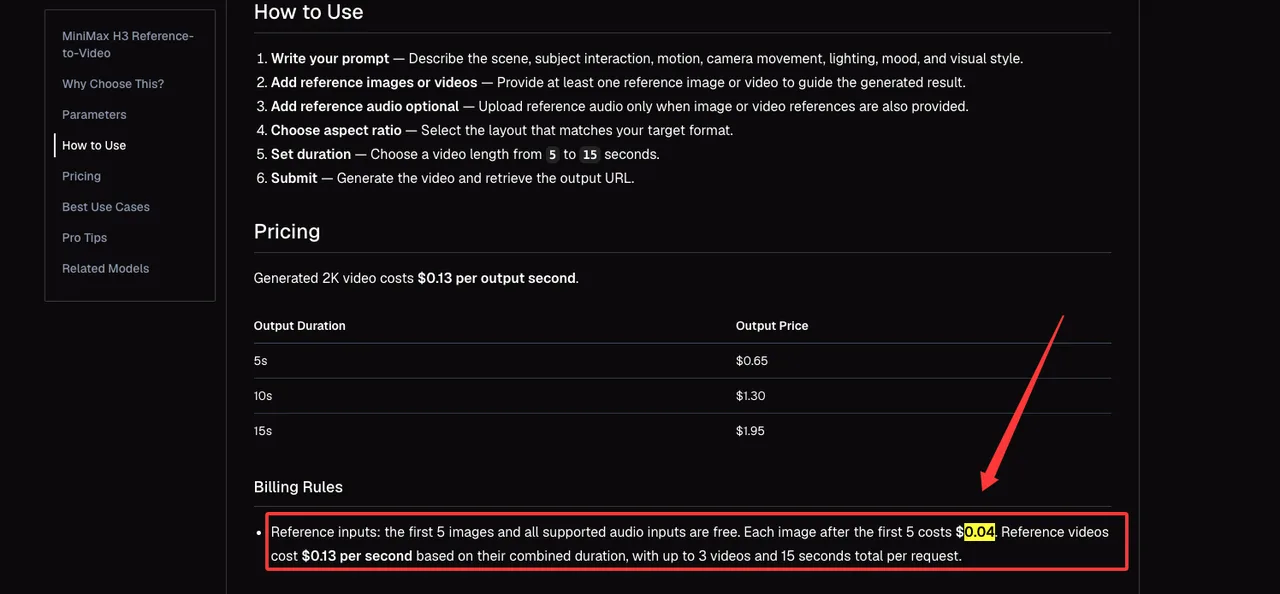Click the yellow highlighted 0.04 value

tap(980, 532)
